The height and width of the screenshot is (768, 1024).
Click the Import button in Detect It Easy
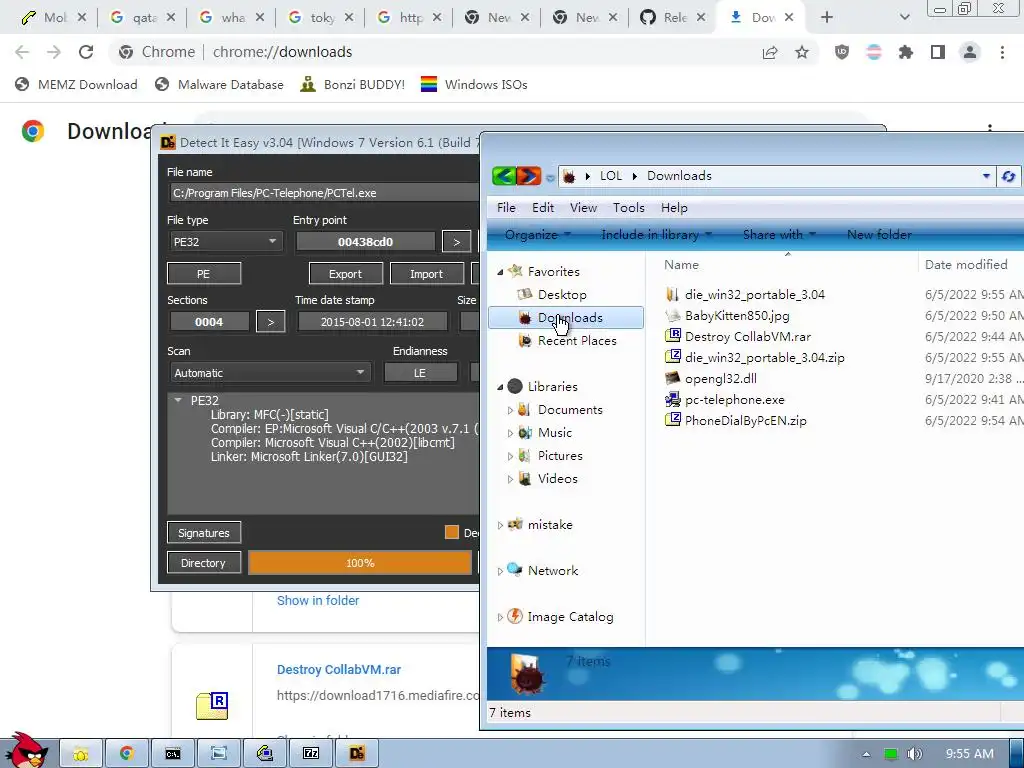426,274
